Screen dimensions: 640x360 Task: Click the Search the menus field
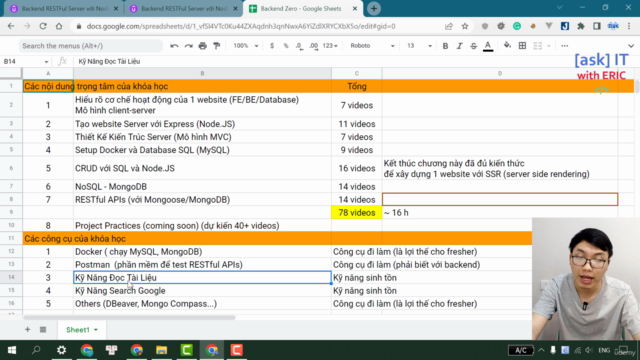pos(91,46)
